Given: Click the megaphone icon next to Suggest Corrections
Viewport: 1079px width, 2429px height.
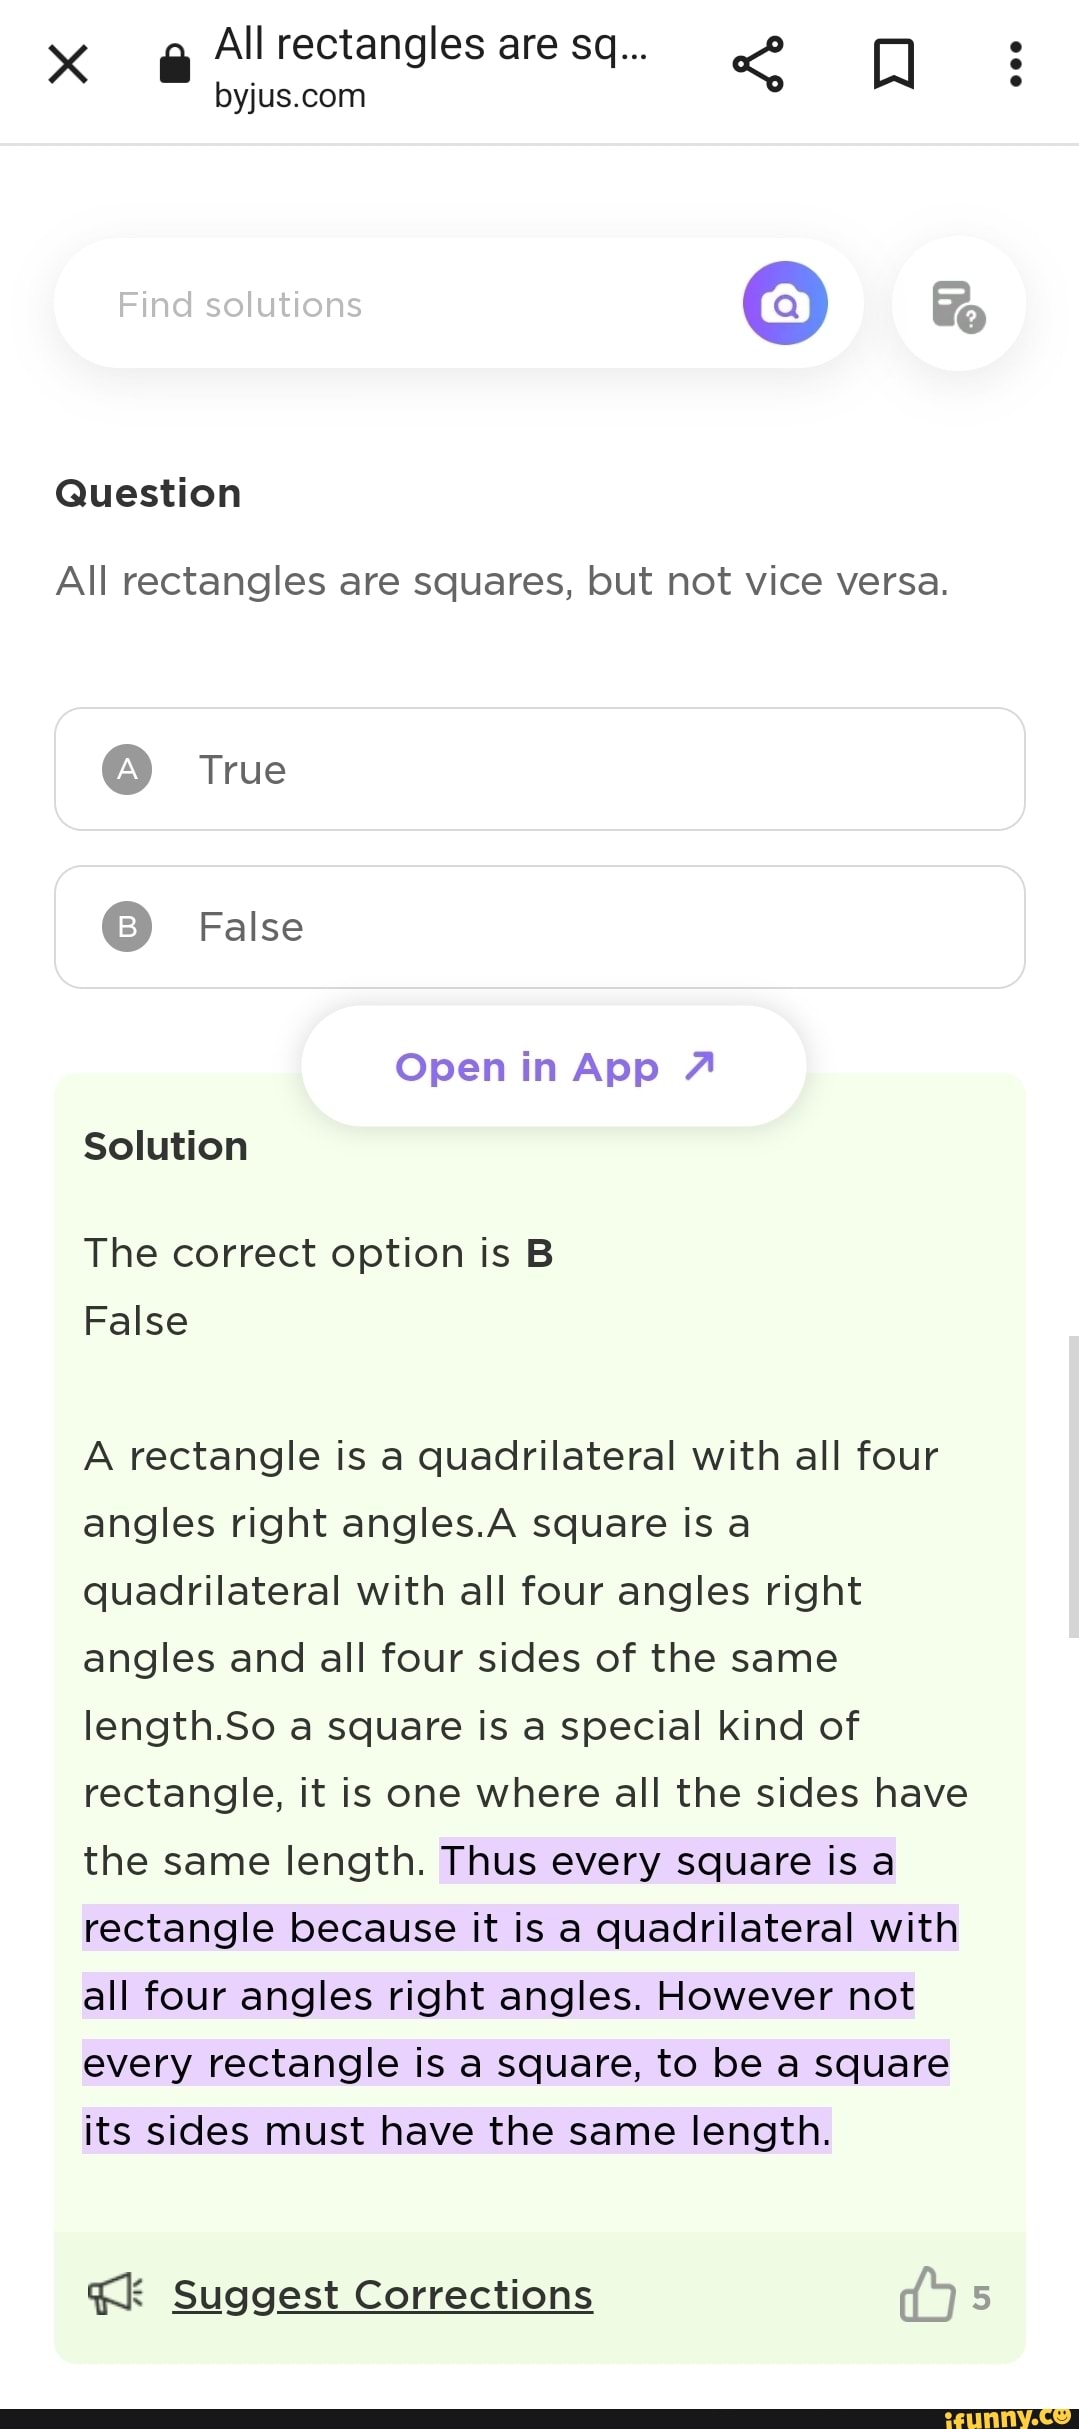Looking at the screenshot, I should (x=113, y=2294).
